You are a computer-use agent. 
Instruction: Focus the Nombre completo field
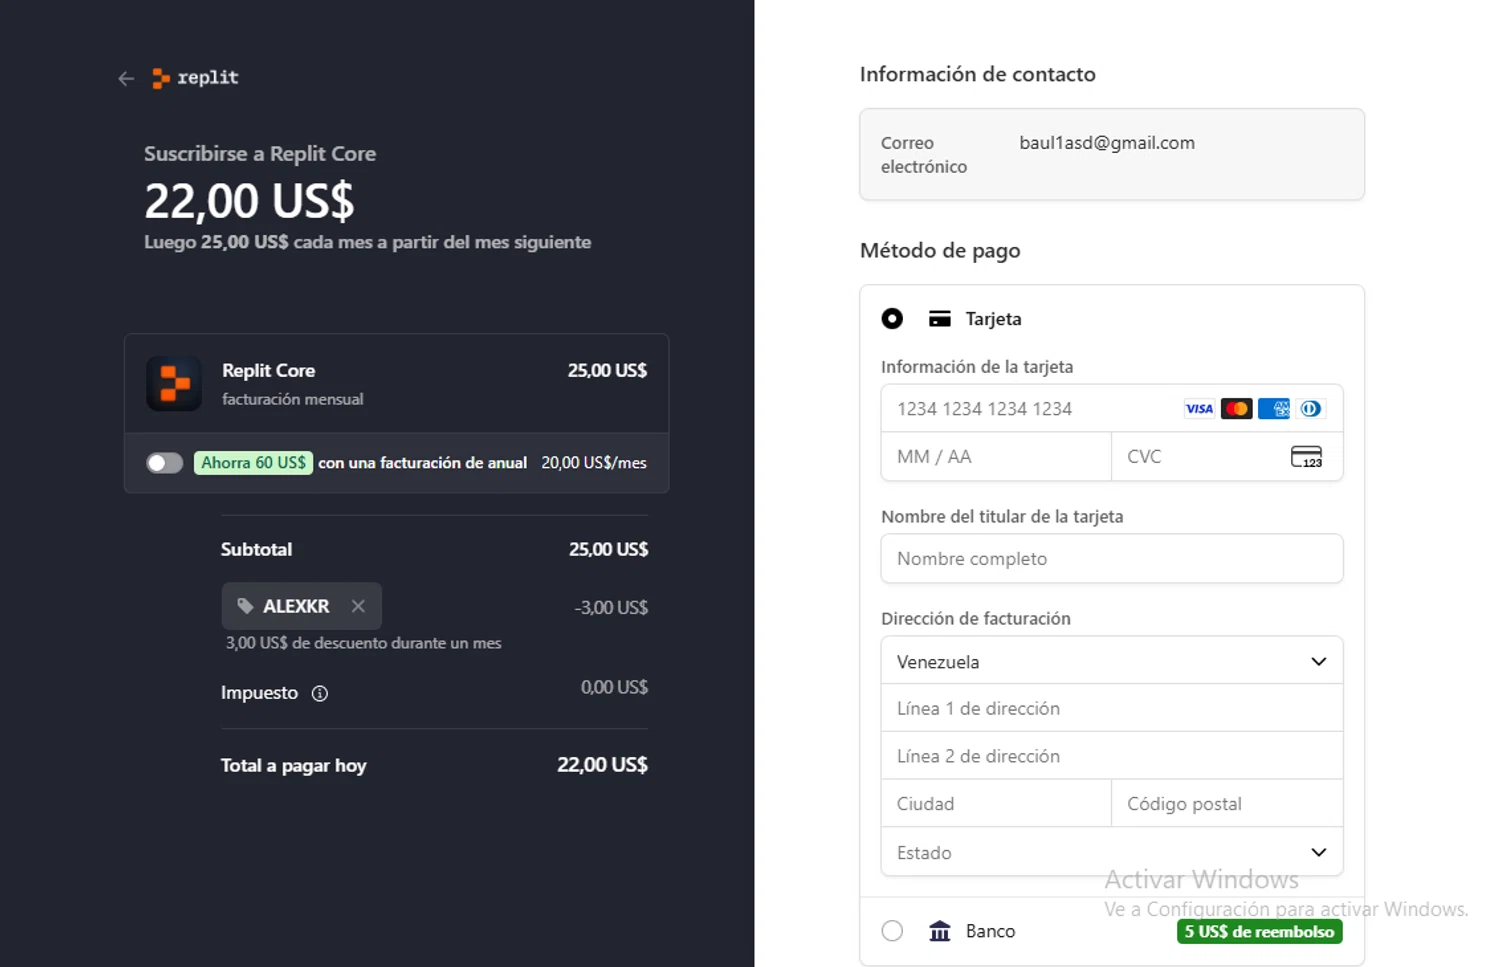[x=1112, y=559]
